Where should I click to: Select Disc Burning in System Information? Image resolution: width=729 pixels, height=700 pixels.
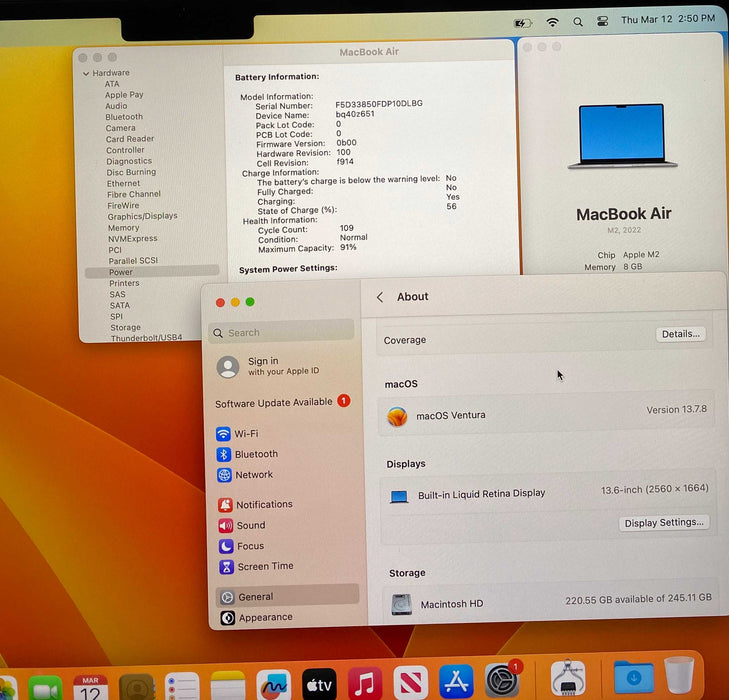[x=131, y=172]
